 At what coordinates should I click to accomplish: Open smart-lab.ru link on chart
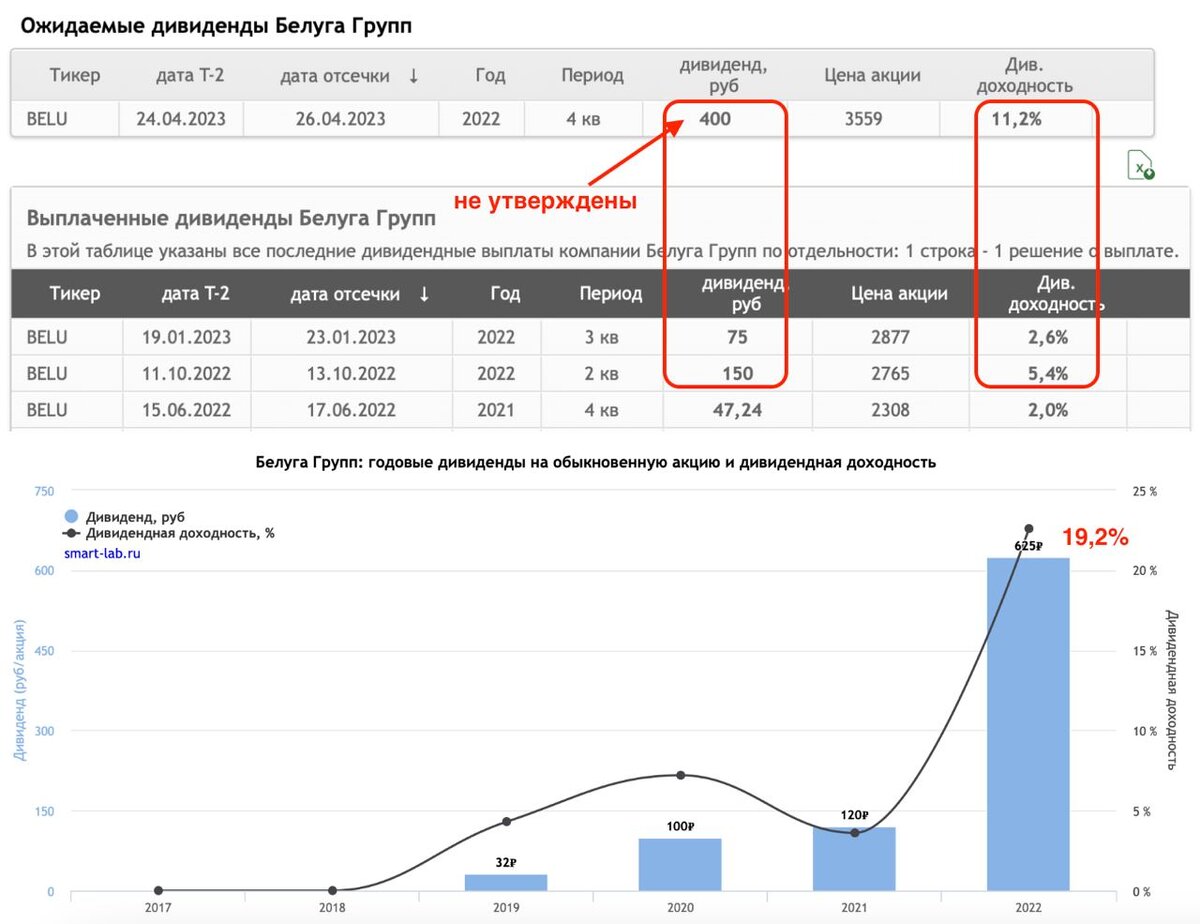pyautogui.click(x=102, y=552)
